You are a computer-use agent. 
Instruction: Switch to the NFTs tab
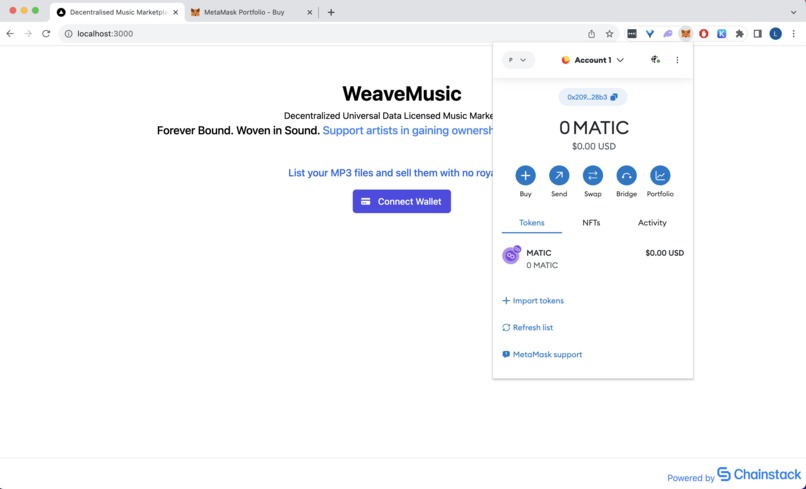(x=591, y=223)
